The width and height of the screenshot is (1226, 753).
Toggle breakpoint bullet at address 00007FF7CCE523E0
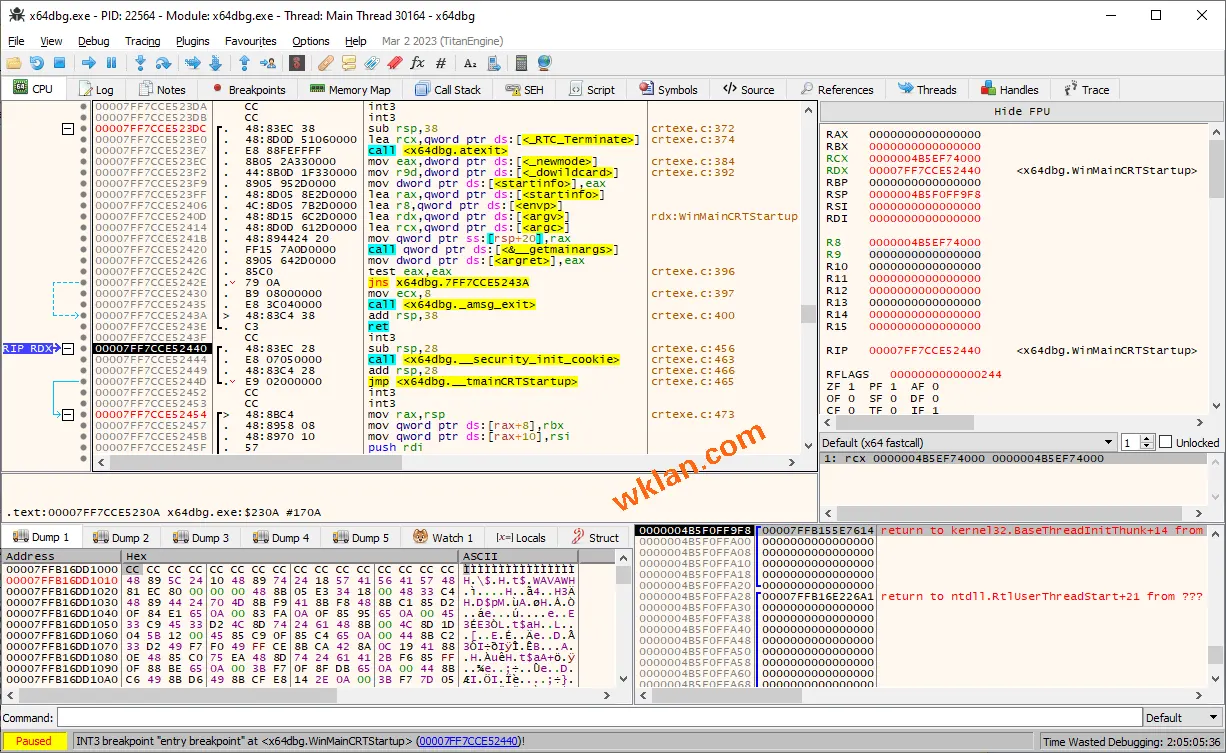pyautogui.click(x=83, y=140)
